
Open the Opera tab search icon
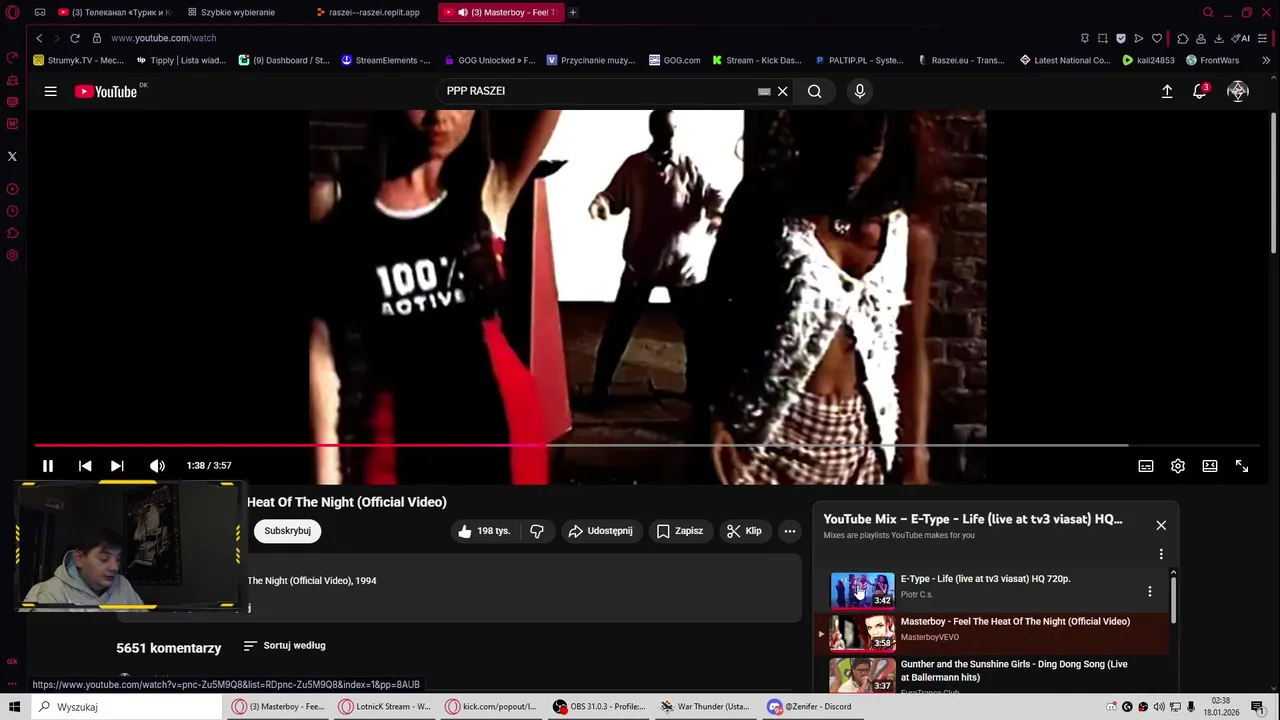pyautogui.click(x=1208, y=12)
